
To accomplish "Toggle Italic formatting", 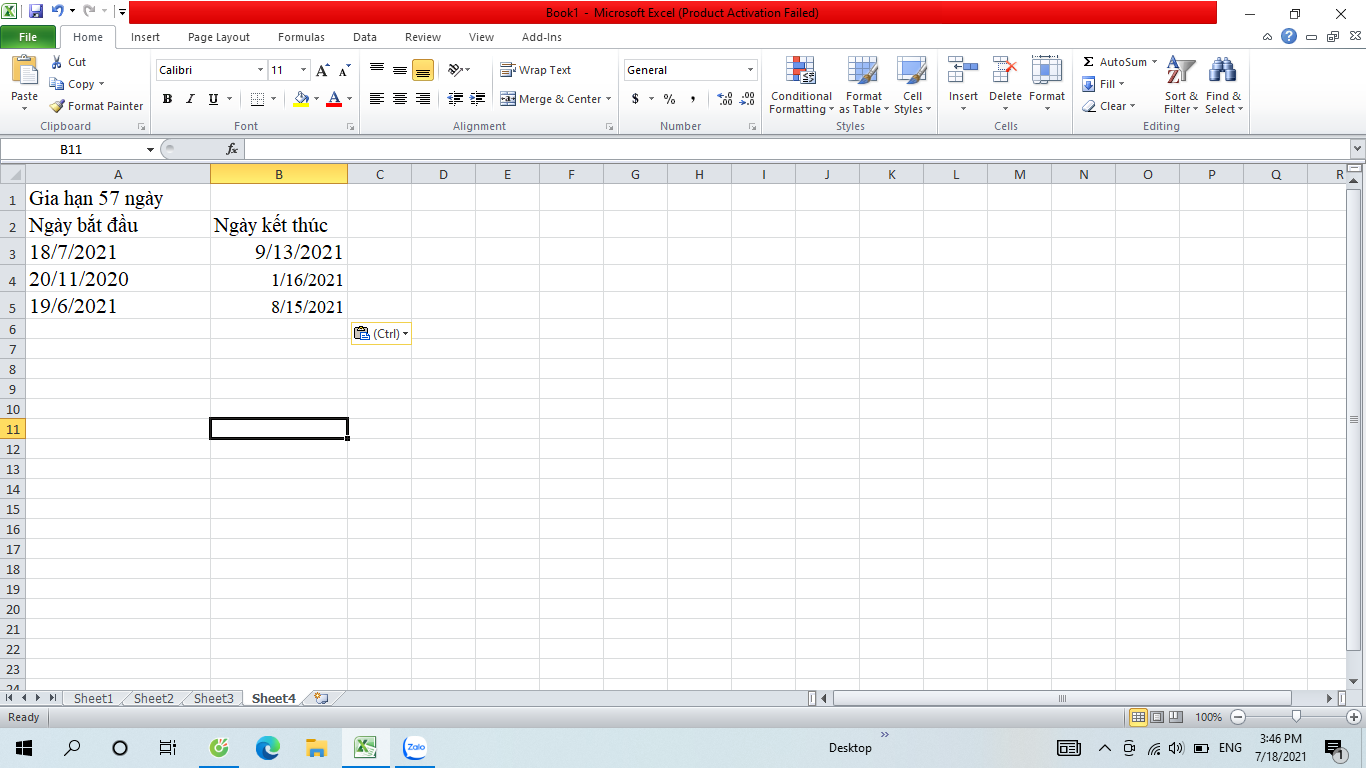I will click(x=190, y=99).
